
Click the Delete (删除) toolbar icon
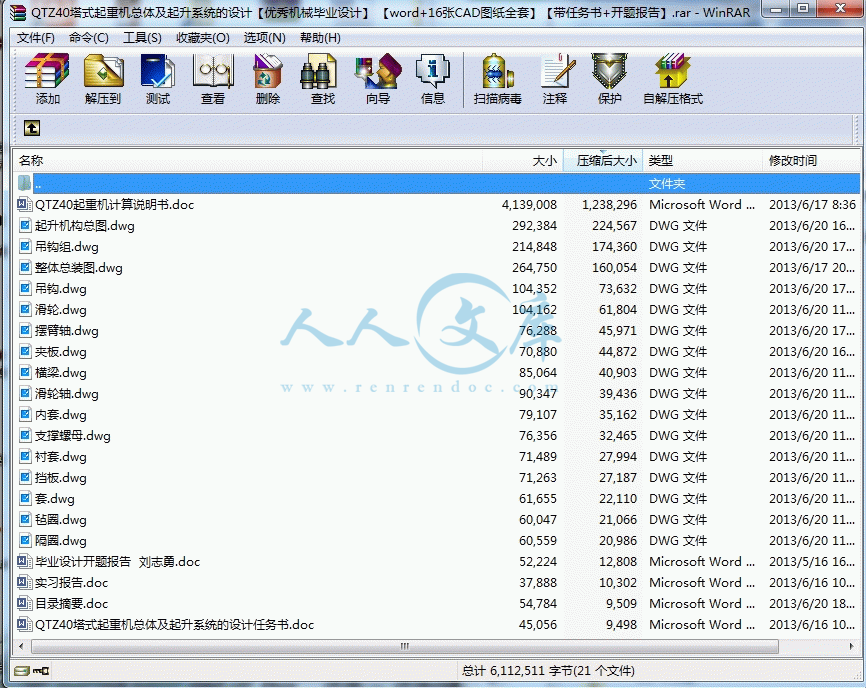pos(268,71)
